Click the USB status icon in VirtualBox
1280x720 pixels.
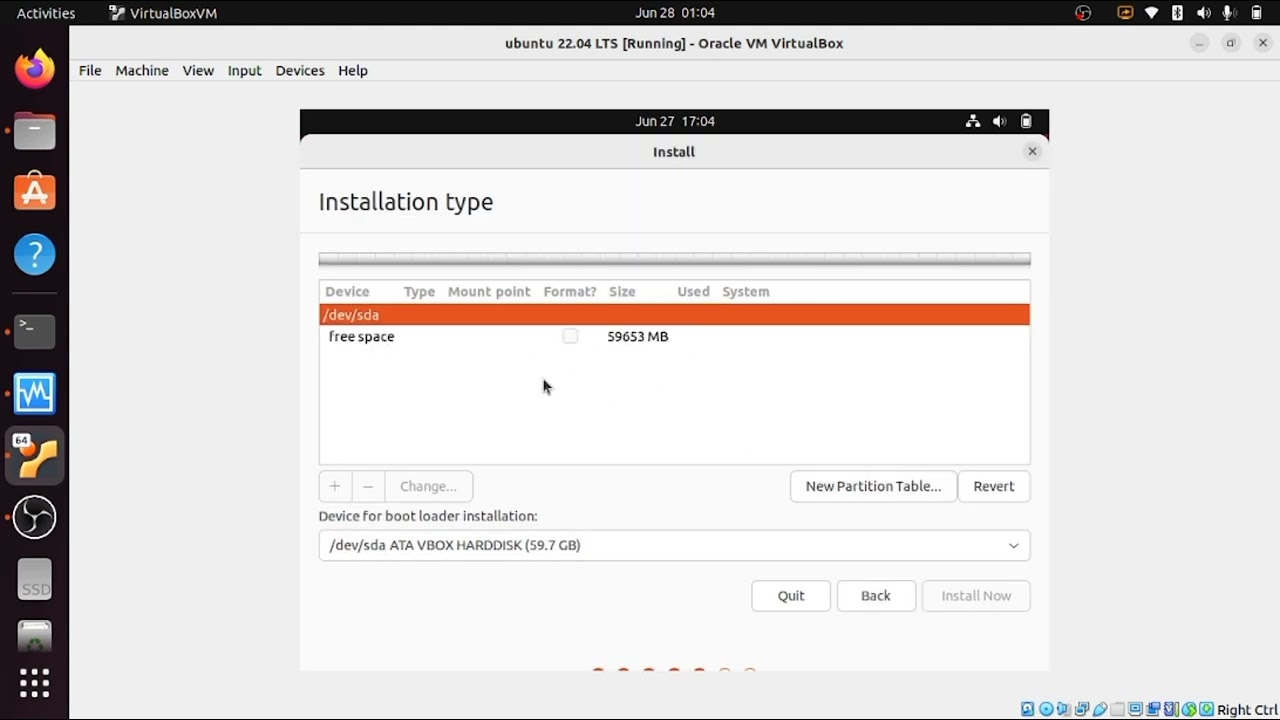1100,710
